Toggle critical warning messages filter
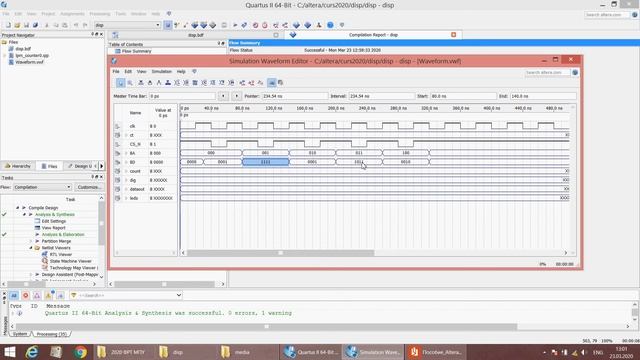This screenshot has height=360, width=640. click(x=37, y=295)
